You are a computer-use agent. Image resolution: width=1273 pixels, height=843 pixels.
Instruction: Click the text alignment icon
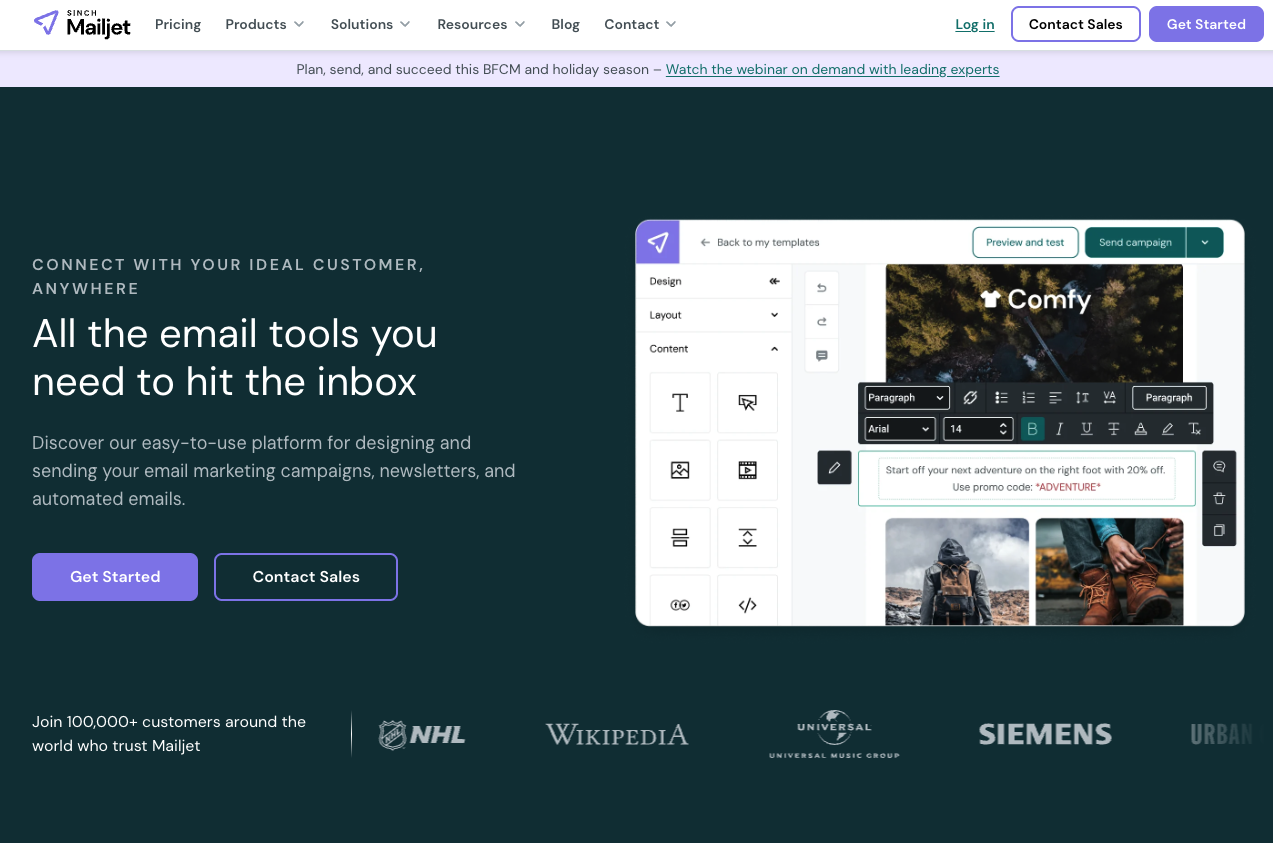pos(1055,397)
